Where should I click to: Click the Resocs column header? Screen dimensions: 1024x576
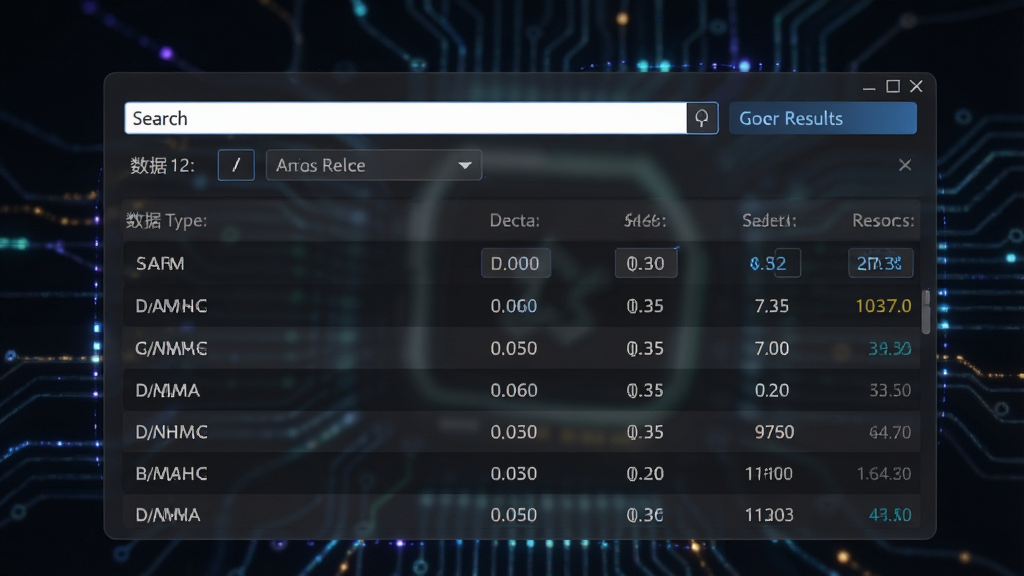[x=883, y=221]
